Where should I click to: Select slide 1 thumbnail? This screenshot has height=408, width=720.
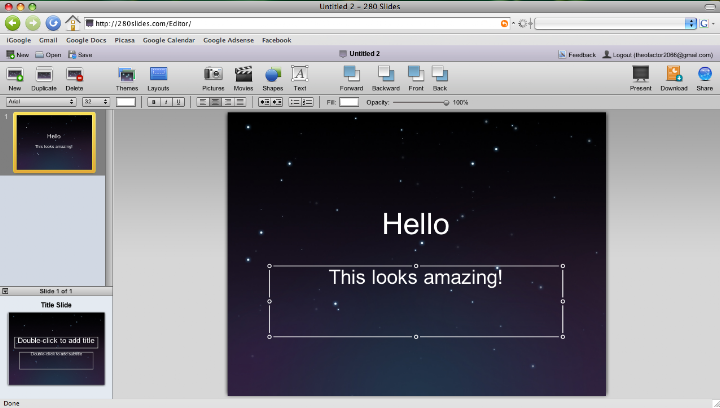coord(54,142)
